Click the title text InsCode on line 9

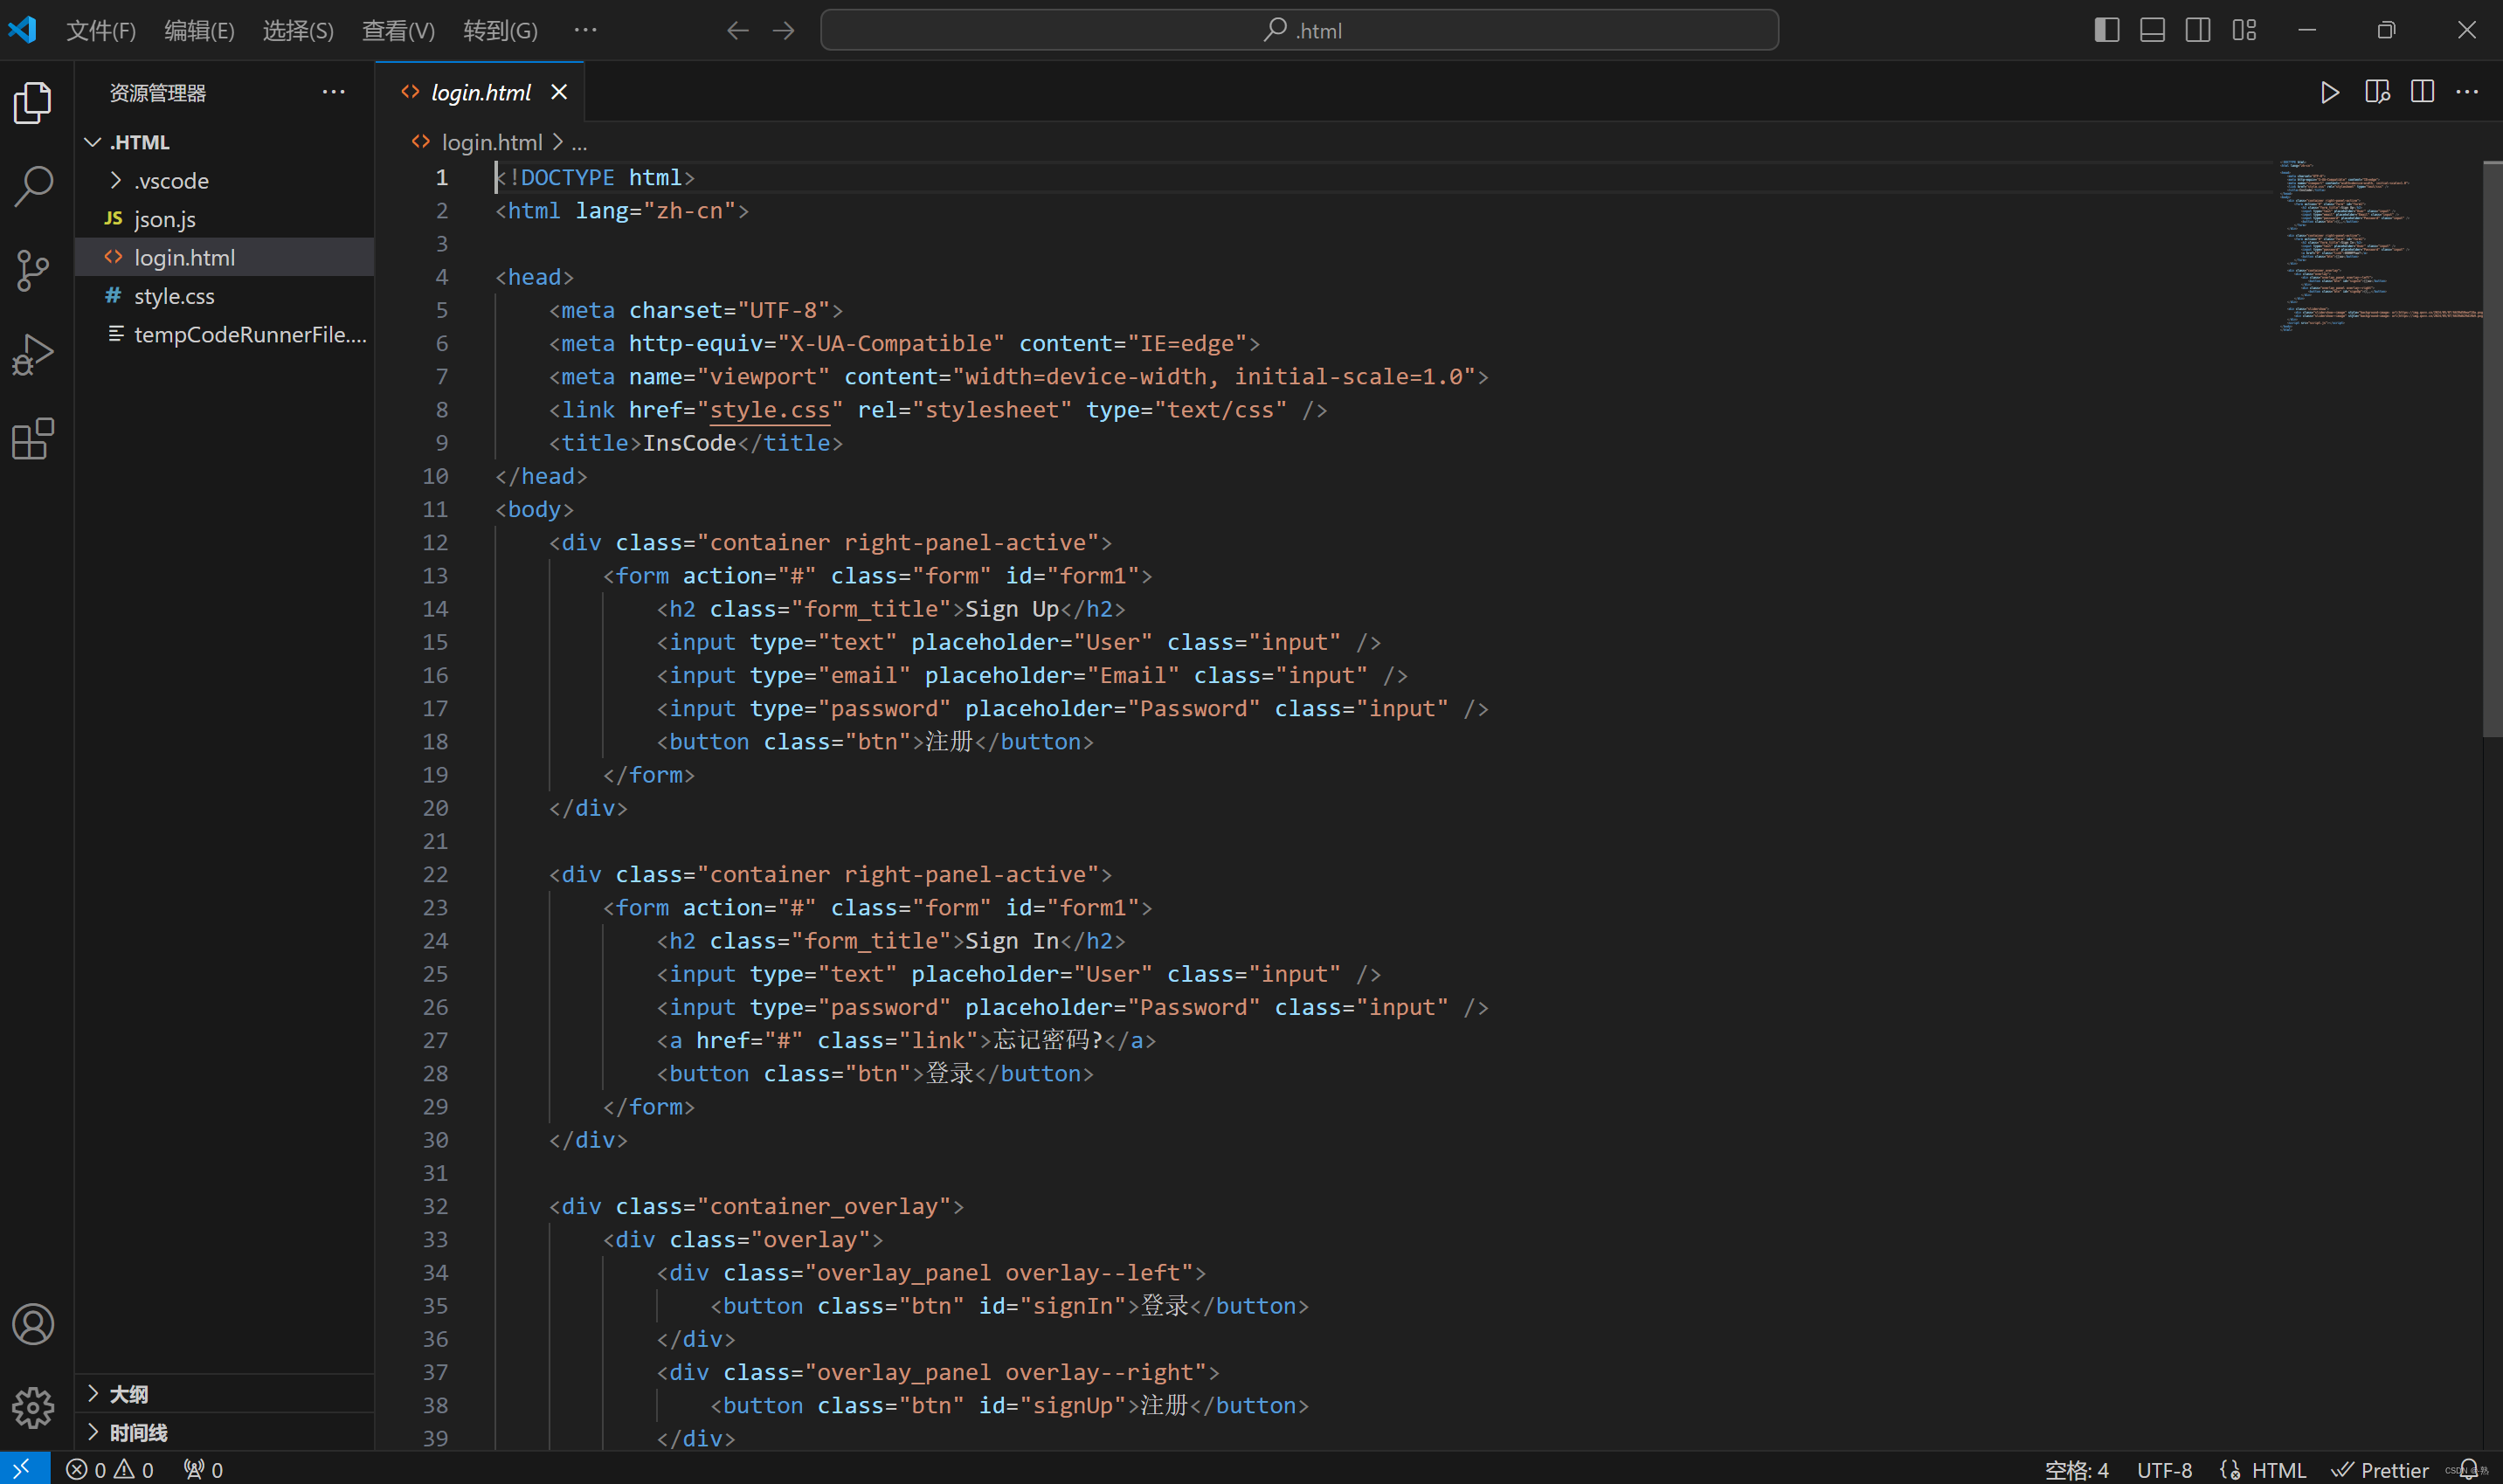click(x=689, y=443)
